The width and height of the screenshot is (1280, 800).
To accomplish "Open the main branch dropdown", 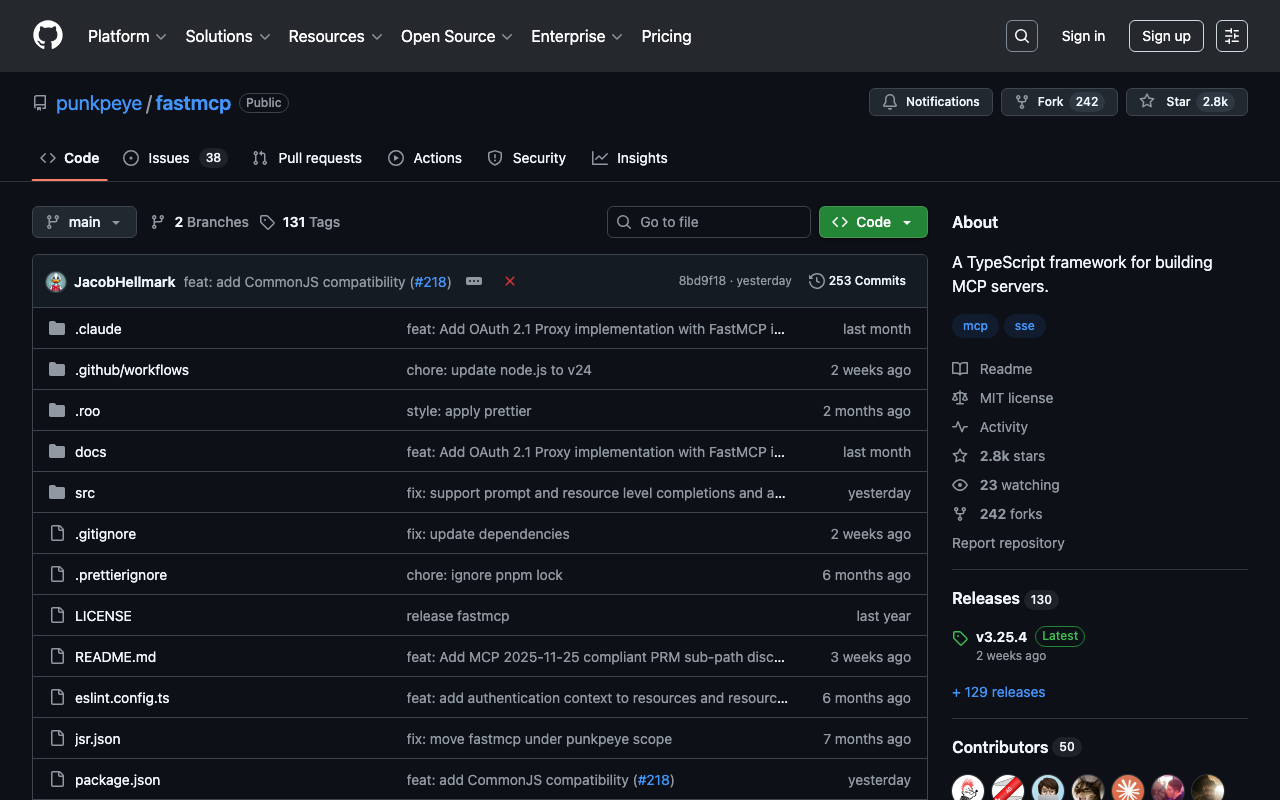I will [84, 222].
